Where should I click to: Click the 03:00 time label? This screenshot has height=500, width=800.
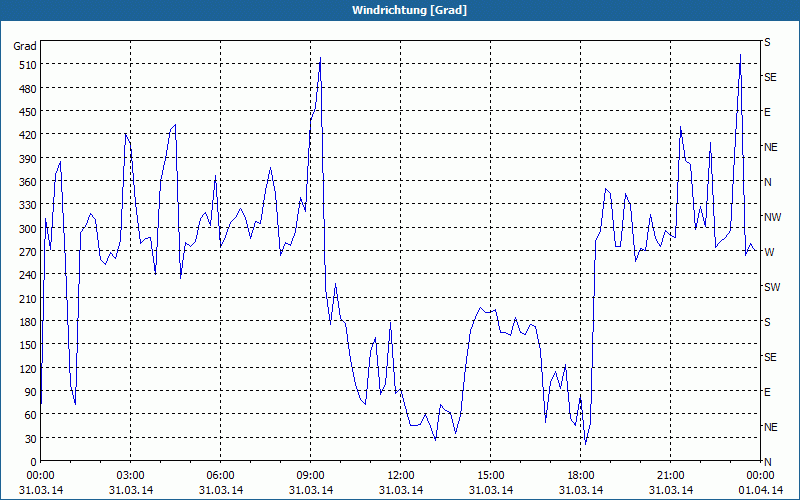point(131,476)
